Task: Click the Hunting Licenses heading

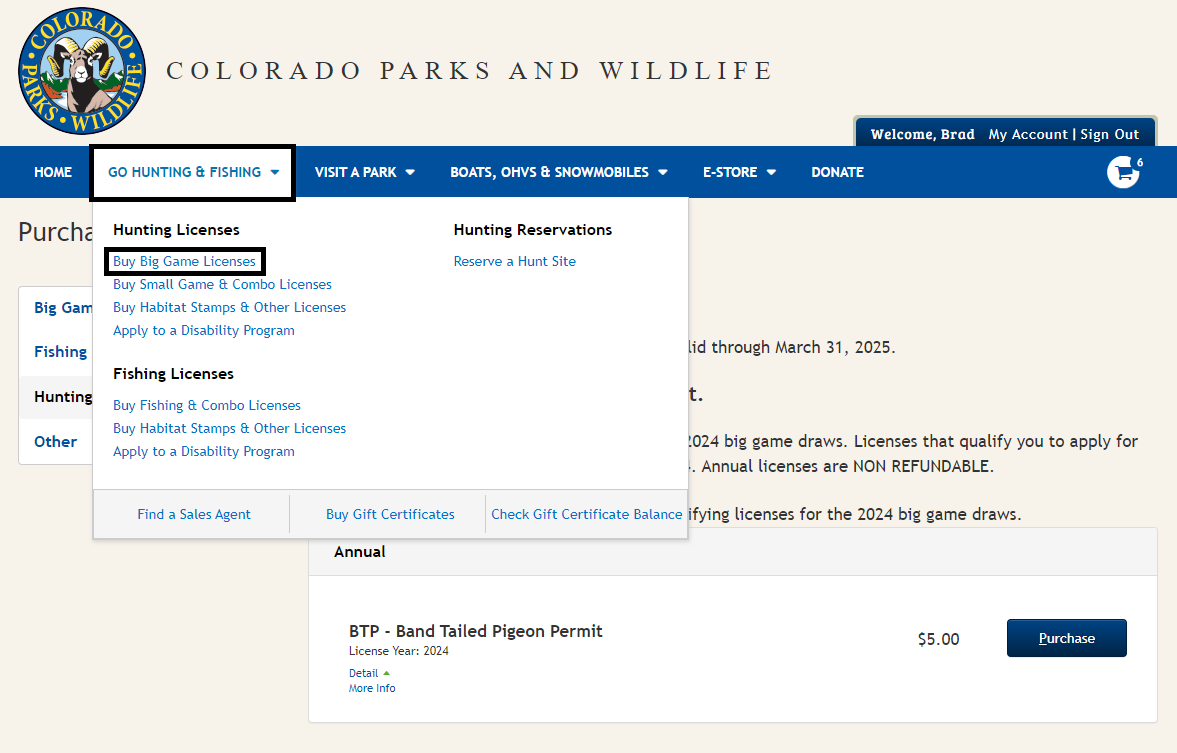Action: coord(176,230)
